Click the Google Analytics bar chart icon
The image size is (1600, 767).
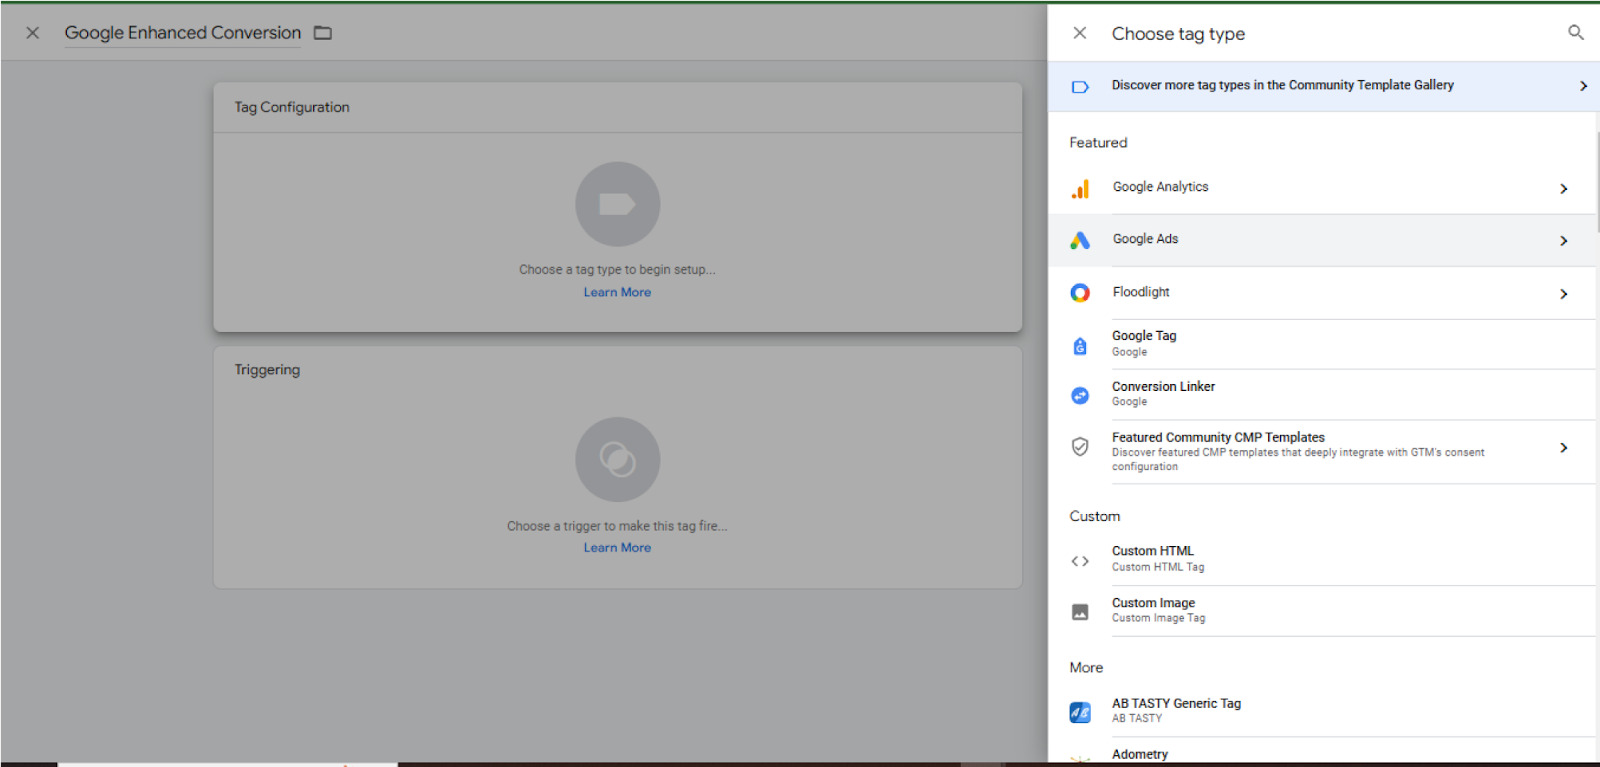1080,189
